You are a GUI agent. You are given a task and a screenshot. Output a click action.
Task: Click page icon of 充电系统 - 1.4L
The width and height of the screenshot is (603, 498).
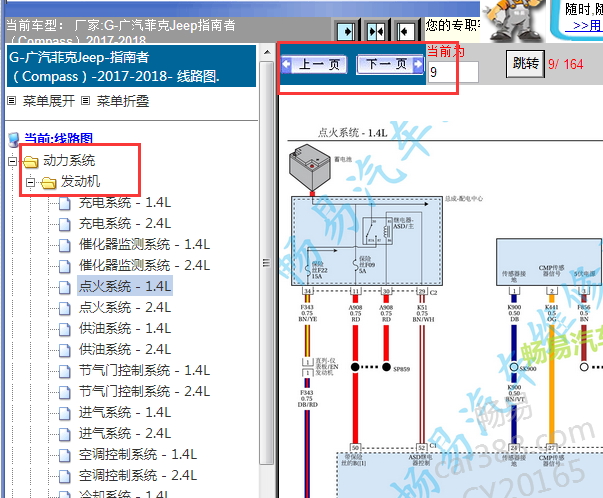(x=65, y=203)
